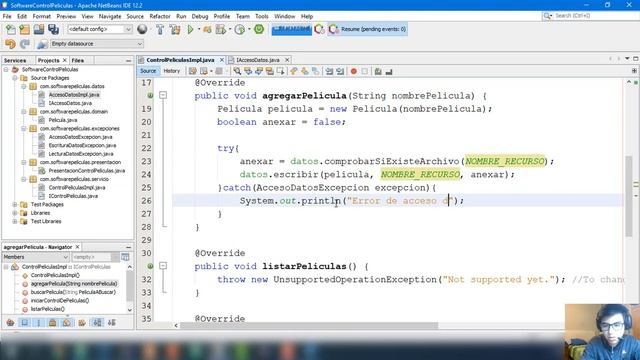Click the Source view button

pyautogui.click(x=148, y=71)
